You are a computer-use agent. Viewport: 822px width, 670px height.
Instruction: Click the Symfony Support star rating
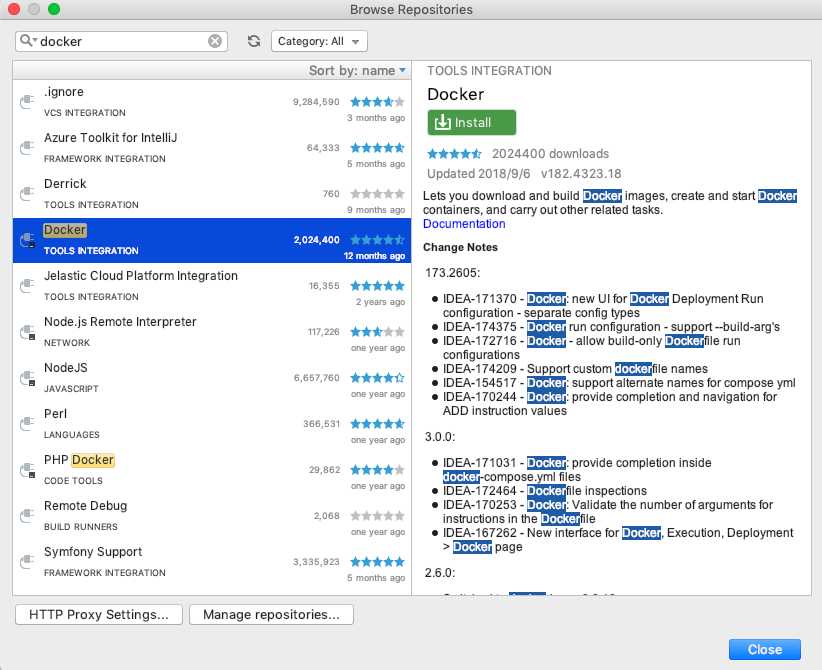pyautogui.click(x=377, y=562)
